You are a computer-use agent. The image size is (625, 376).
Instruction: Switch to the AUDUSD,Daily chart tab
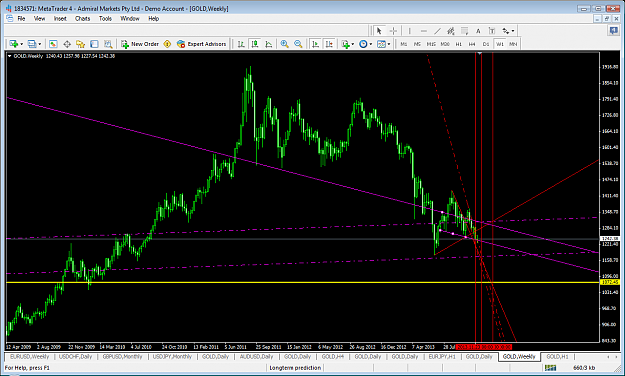[256, 356]
